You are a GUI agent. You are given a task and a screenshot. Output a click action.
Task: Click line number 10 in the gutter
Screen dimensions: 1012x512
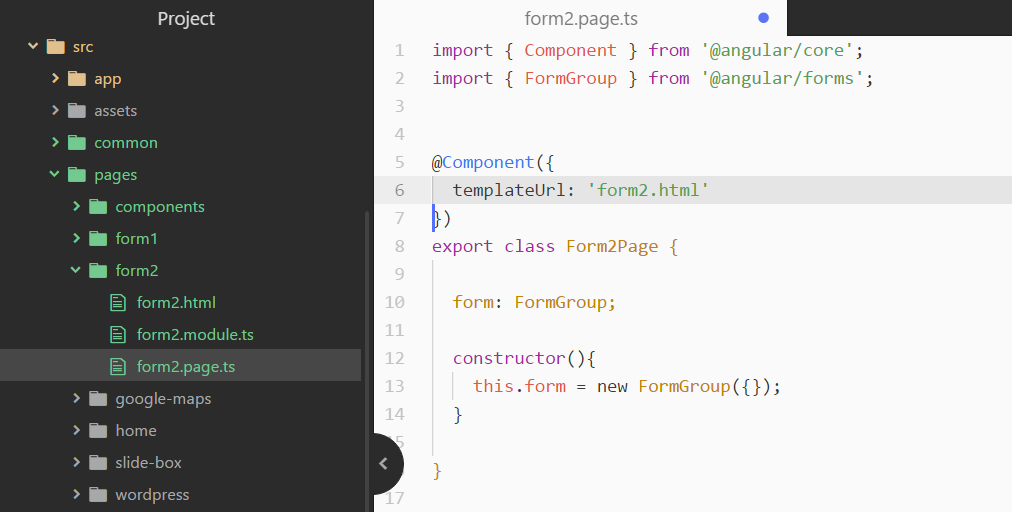(394, 302)
